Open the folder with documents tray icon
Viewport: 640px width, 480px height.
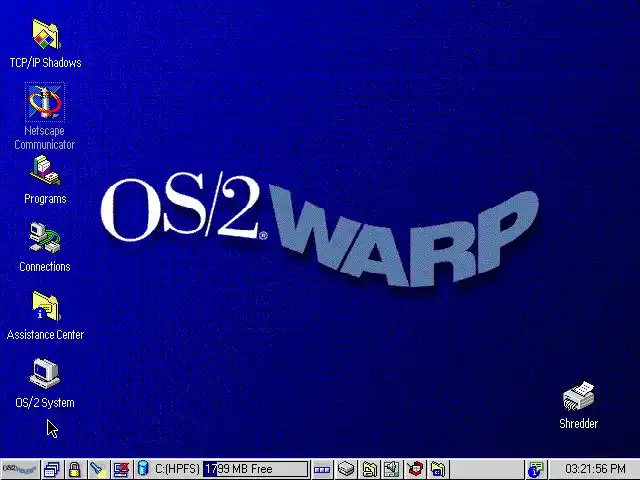tap(369, 469)
